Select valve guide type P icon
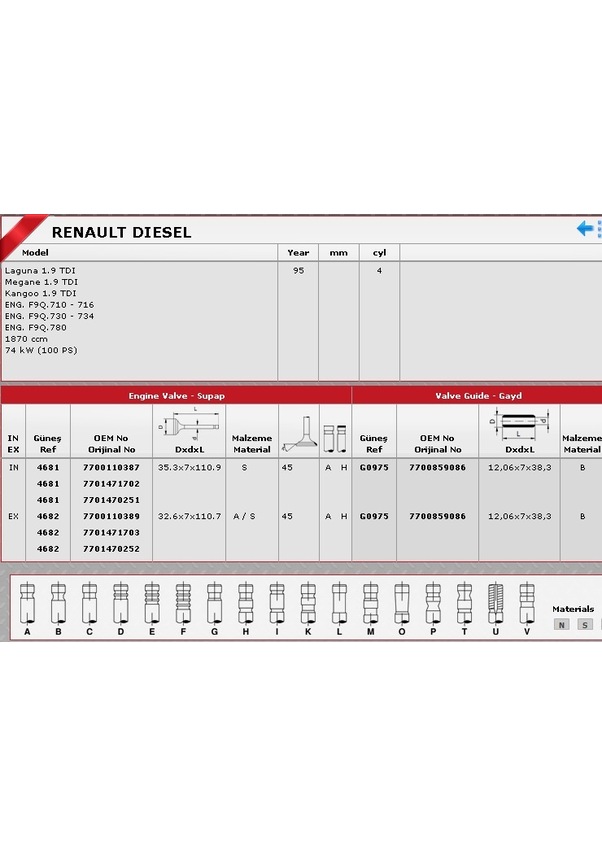The image size is (602, 857). pyautogui.click(x=433, y=603)
